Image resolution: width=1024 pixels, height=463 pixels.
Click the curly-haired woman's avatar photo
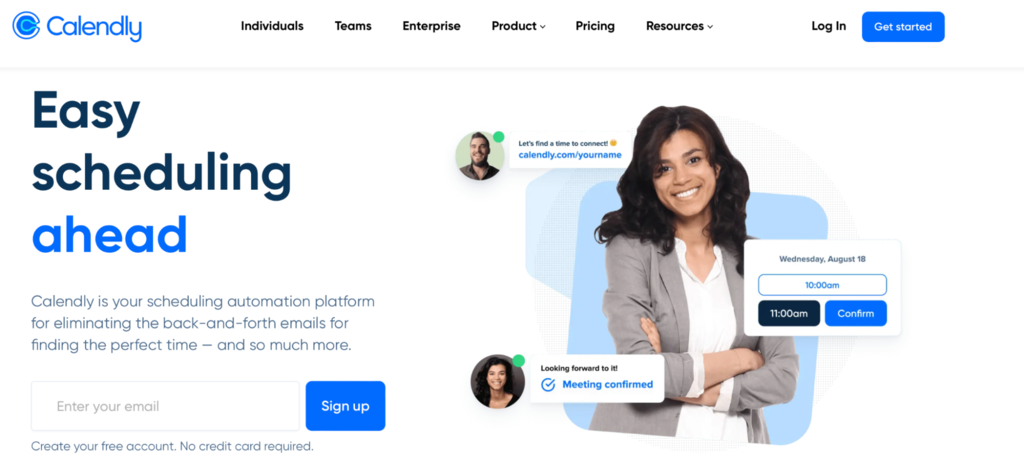[498, 381]
